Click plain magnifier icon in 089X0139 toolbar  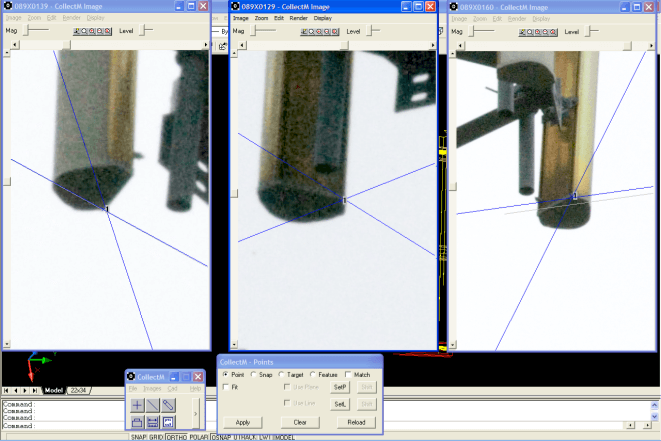click(x=84, y=31)
